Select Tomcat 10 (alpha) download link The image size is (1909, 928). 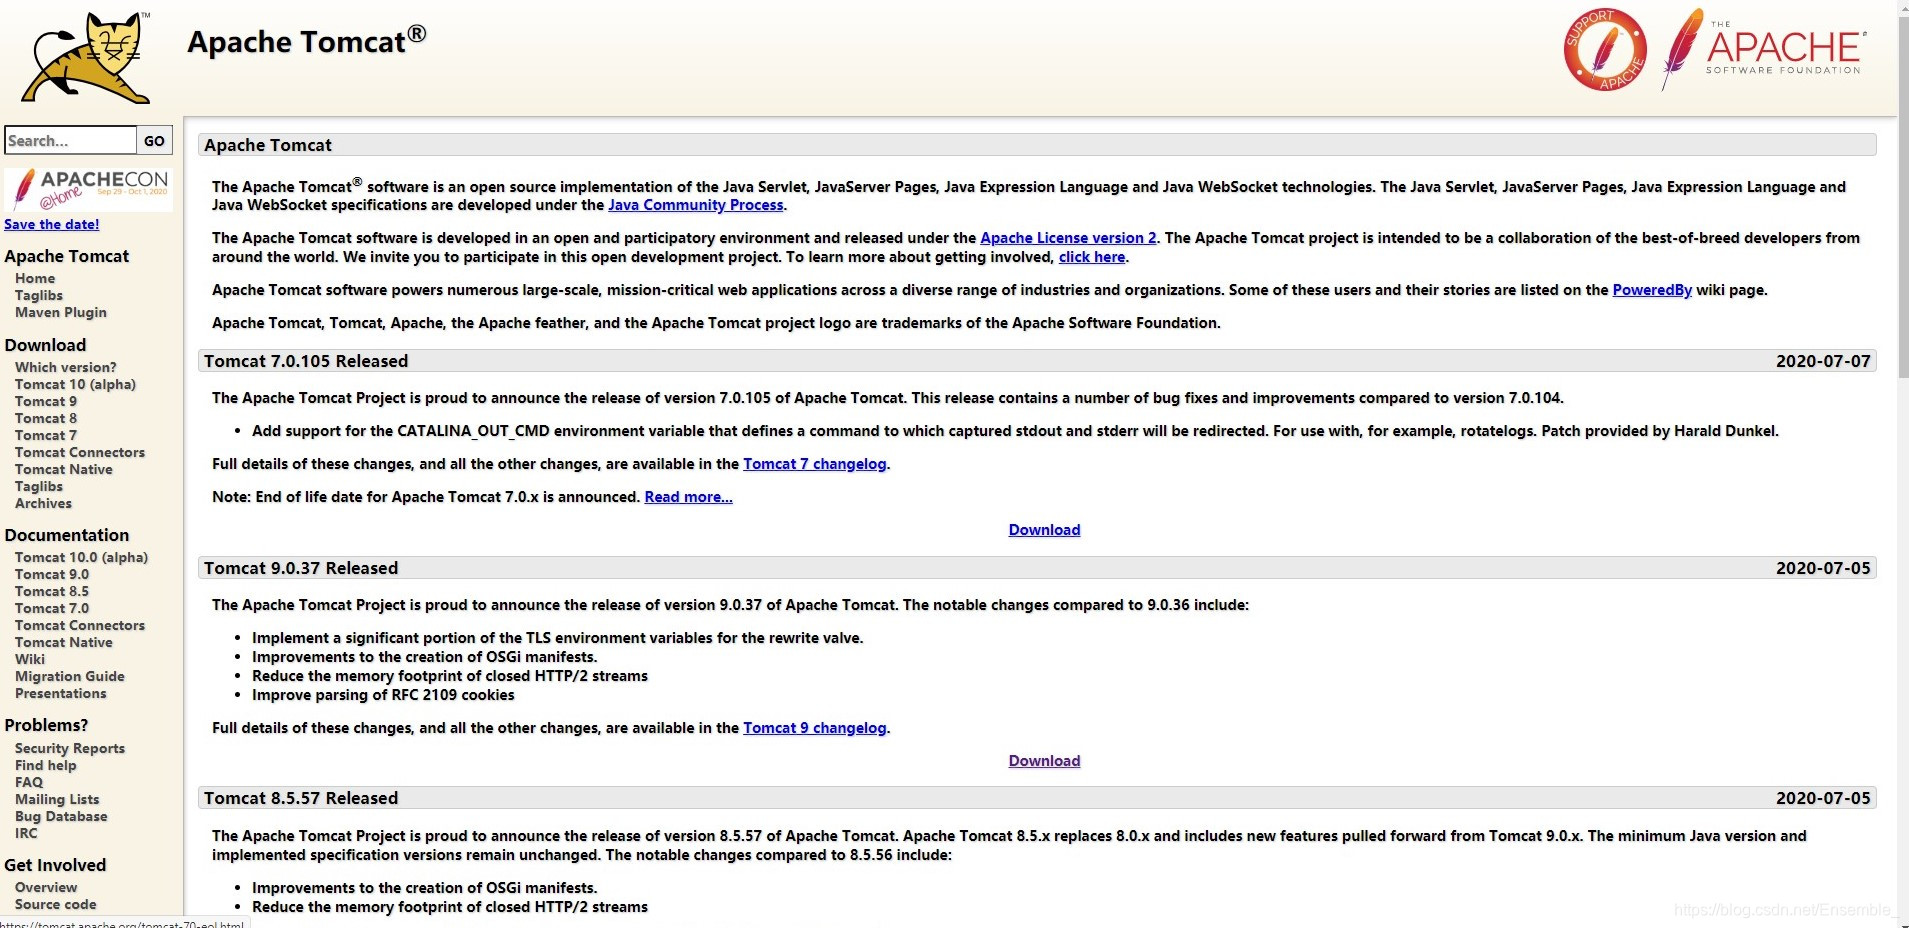click(75, 384)
